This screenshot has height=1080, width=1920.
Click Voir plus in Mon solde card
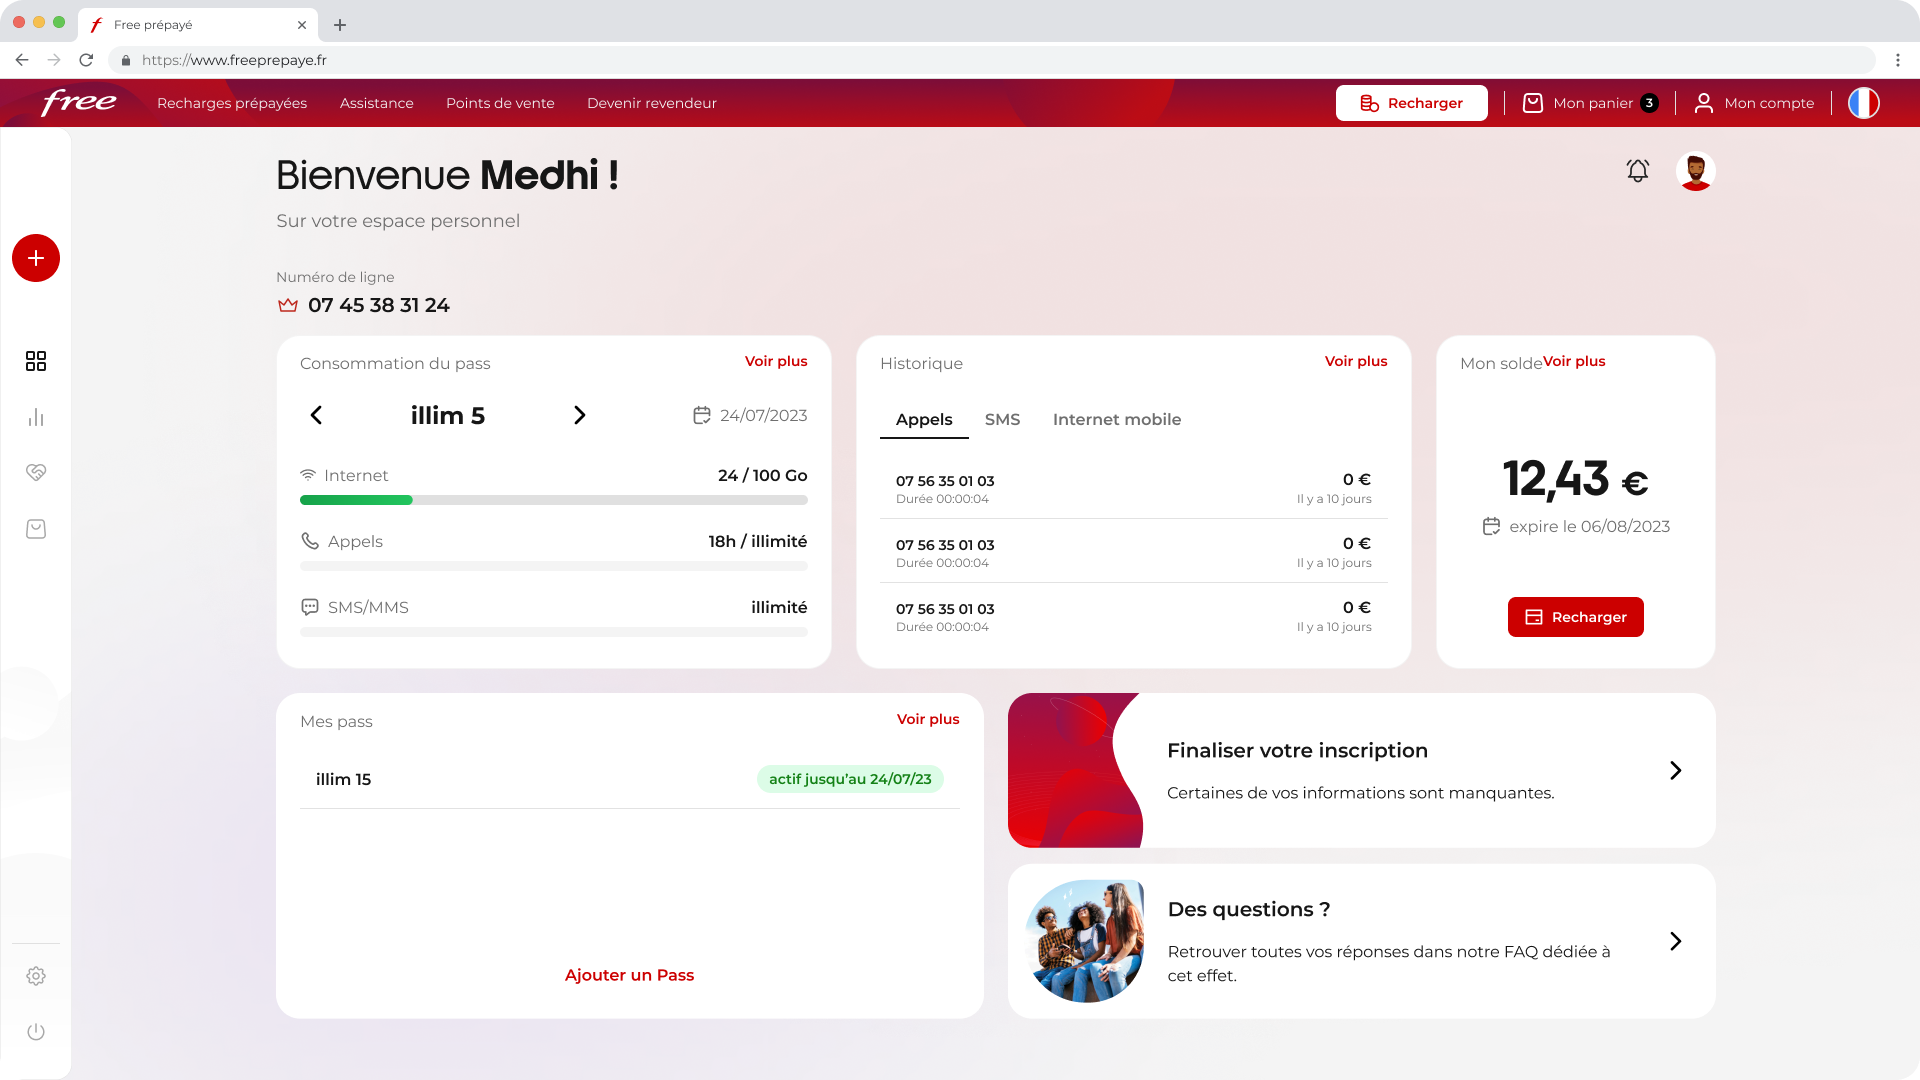point(1574,361)
